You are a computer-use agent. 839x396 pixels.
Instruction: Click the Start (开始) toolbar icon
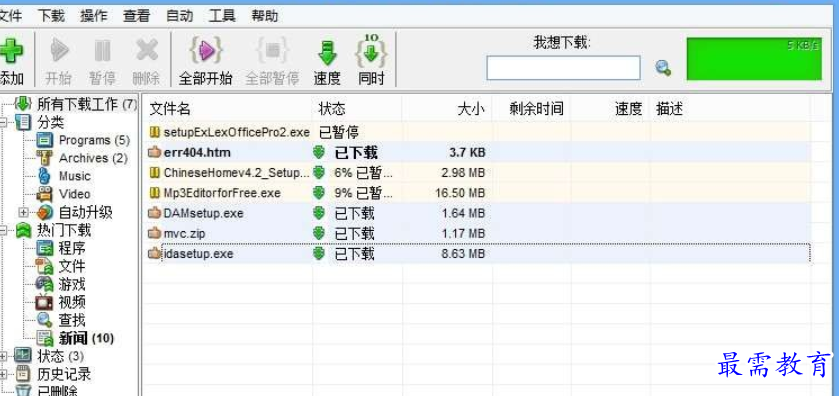pos(59,51)
